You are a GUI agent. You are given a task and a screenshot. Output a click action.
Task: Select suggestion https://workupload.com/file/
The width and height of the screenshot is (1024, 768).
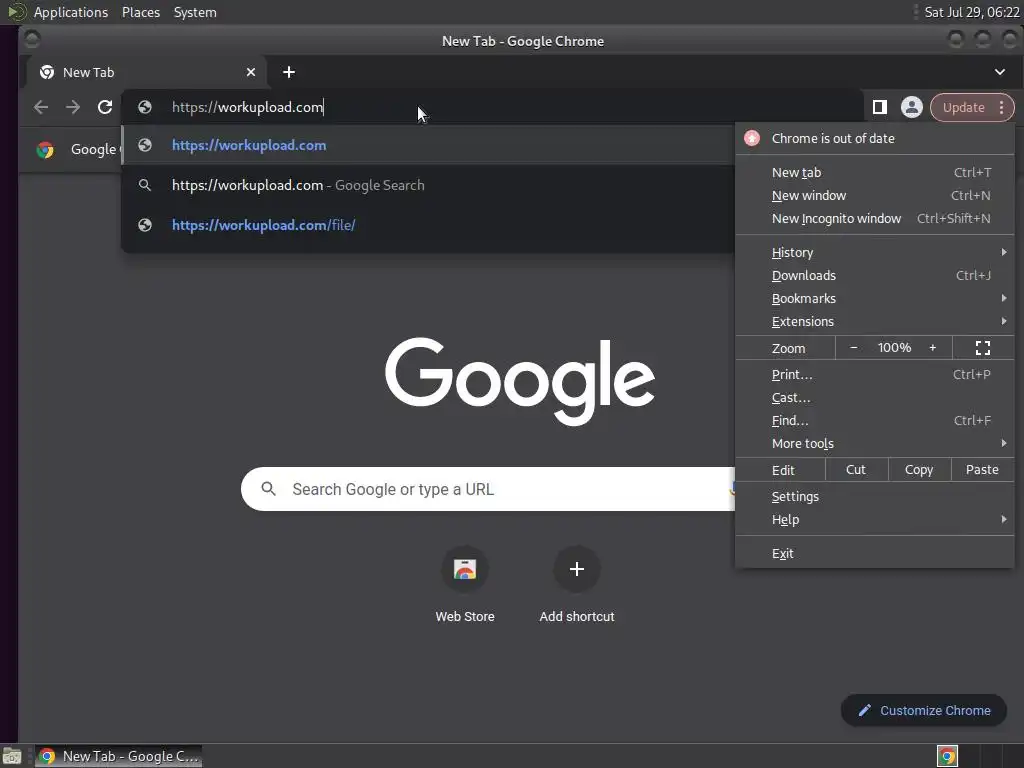tap(428, 225)
